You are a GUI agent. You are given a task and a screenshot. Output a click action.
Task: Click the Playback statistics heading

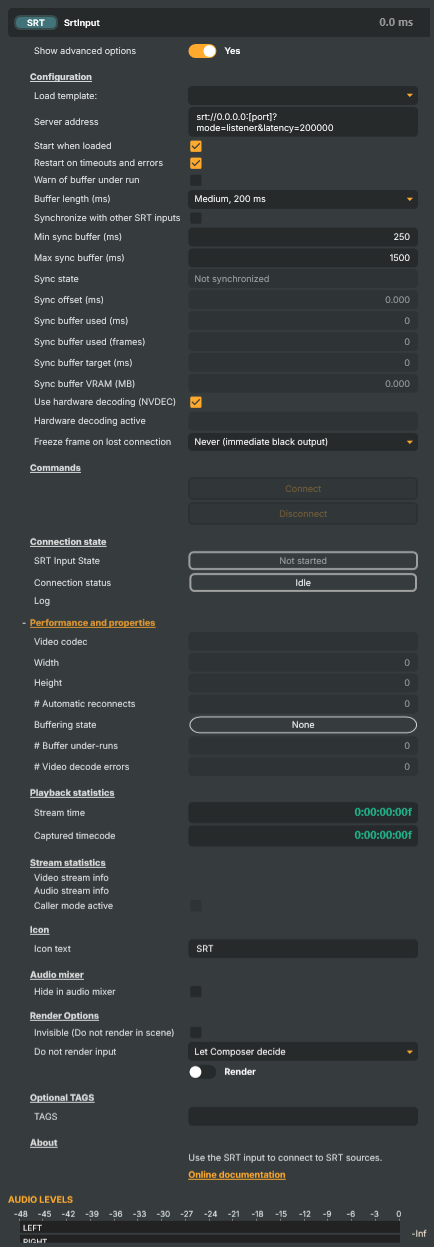72,793
